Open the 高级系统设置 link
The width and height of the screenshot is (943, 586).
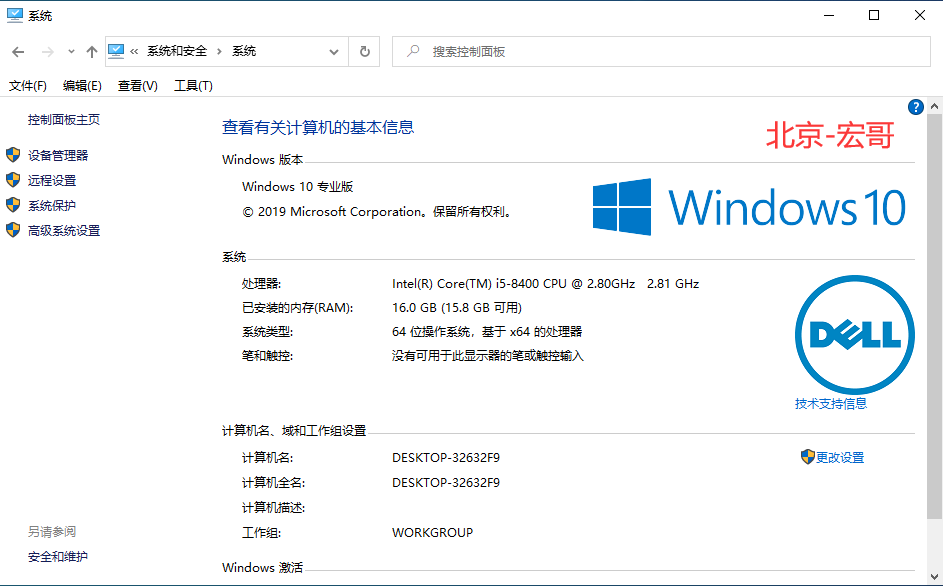64,230
